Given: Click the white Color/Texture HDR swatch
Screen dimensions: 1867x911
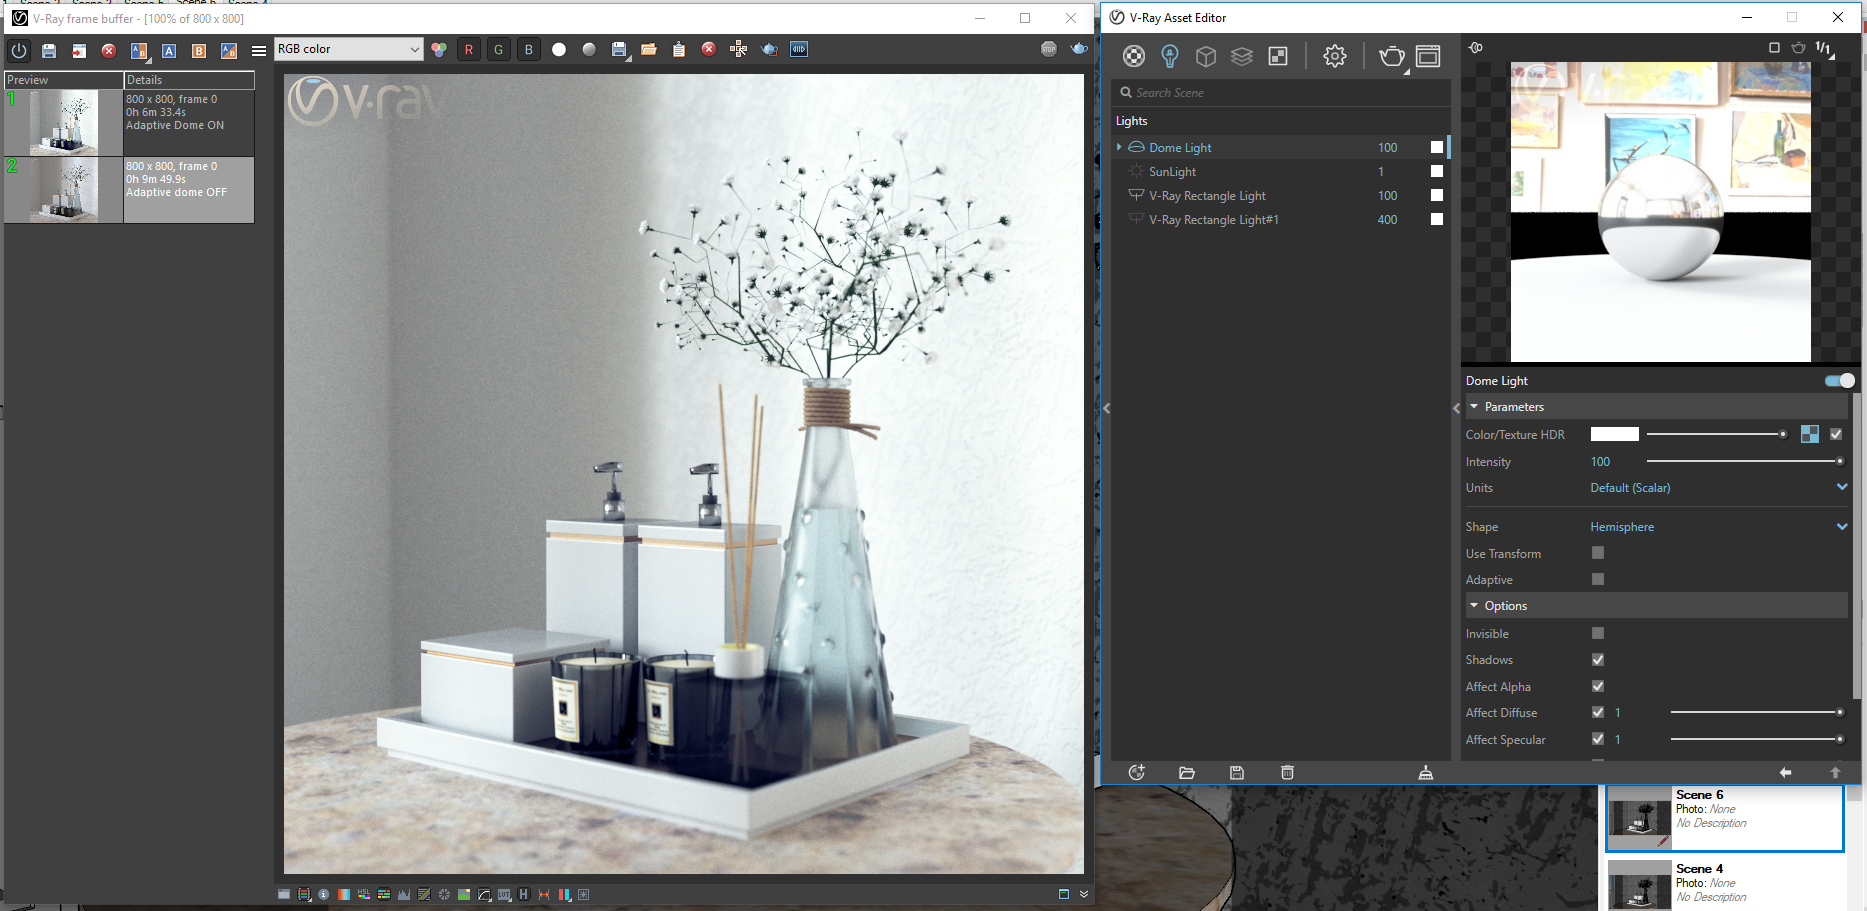Looking at the screenshot, I should click(1615, 434).
